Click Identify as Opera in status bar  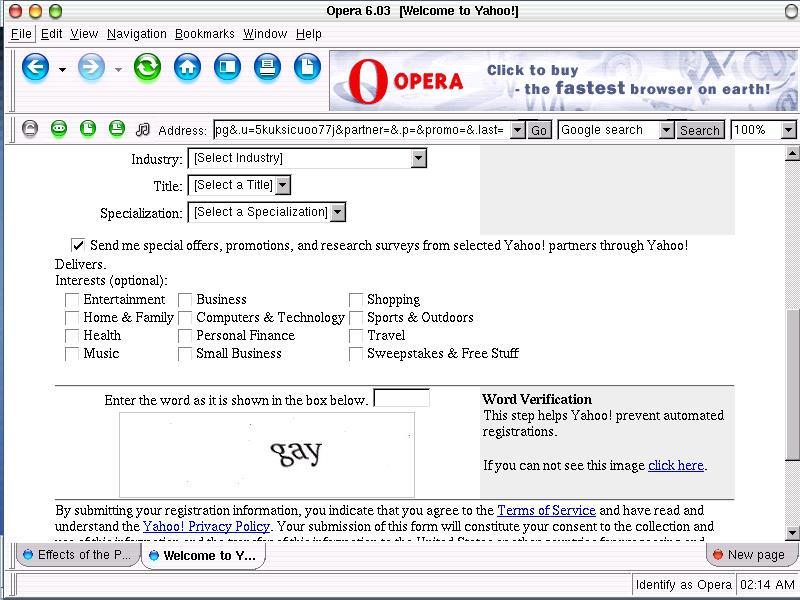(x=684, y=585)
